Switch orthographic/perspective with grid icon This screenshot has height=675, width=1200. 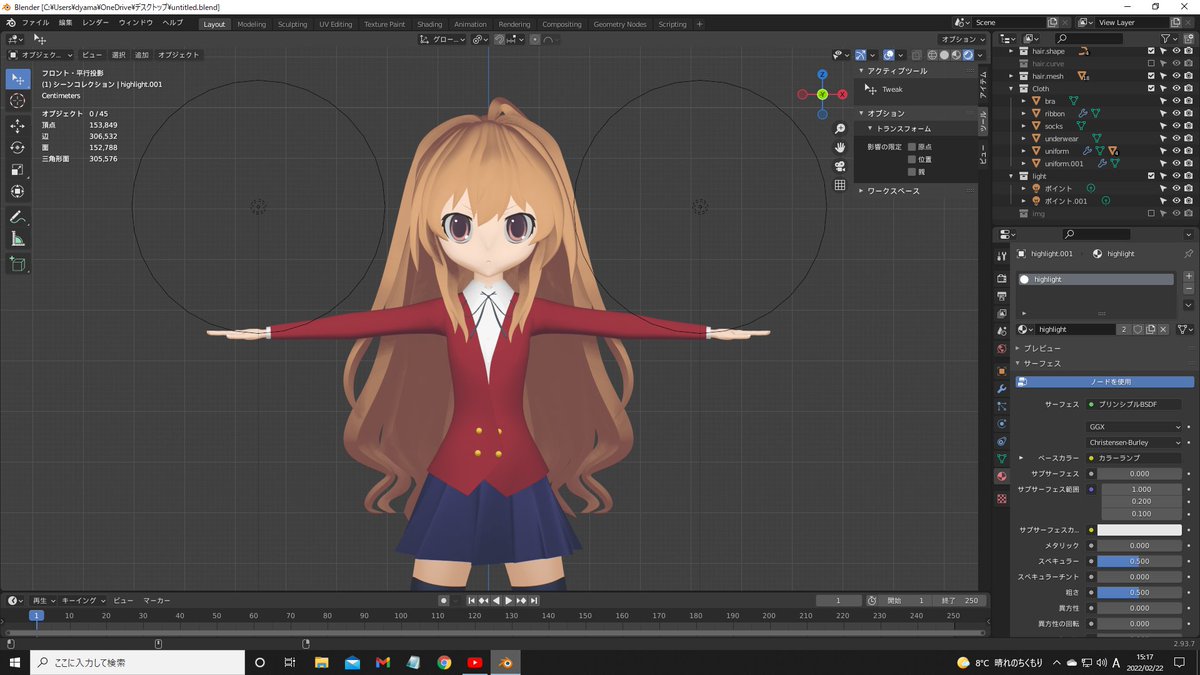[840, 185]
